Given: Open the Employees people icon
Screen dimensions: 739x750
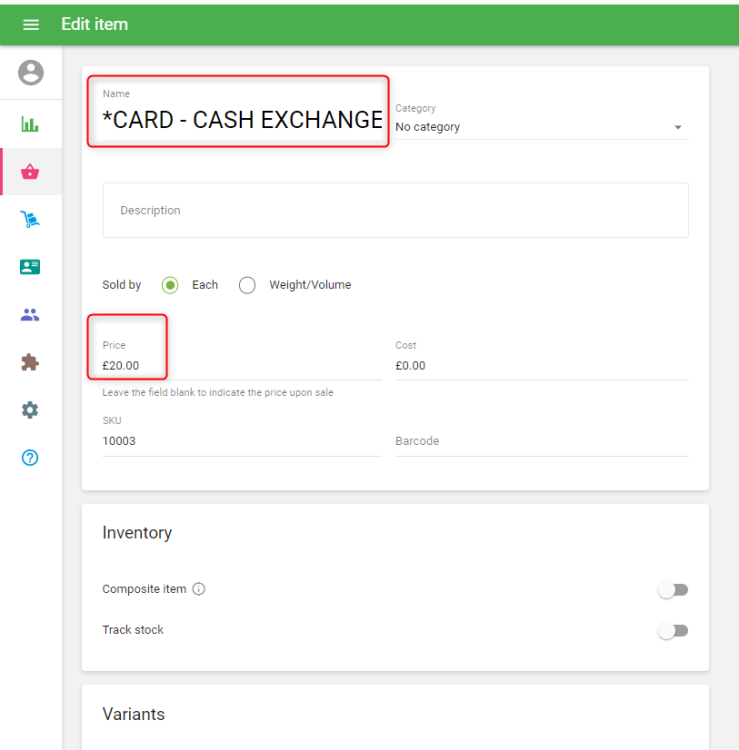Looking at the screenshot, I should pyautogui.click(x=30, y=315).
